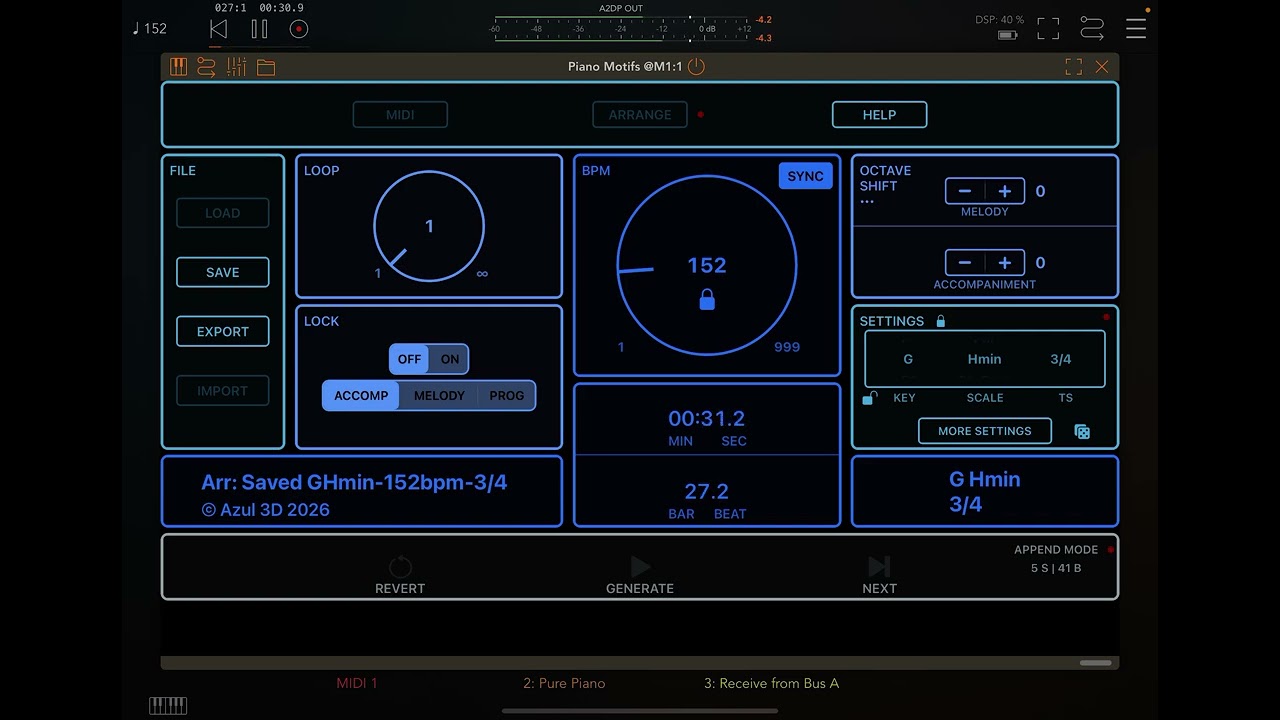Decrease MELODY octave with minus button
1280x720 pixels.
pyautogui.click(x=965, y=191)
